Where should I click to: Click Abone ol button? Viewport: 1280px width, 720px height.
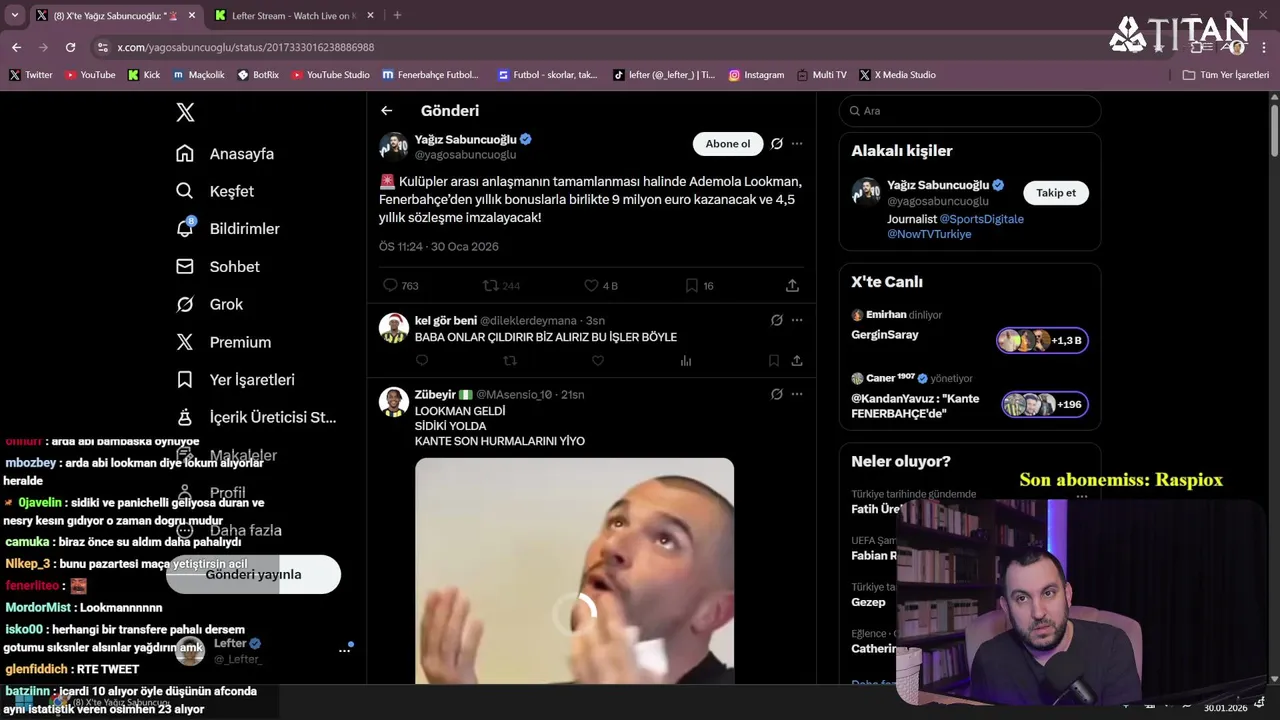pyautogui.click(x=728, y=144)
